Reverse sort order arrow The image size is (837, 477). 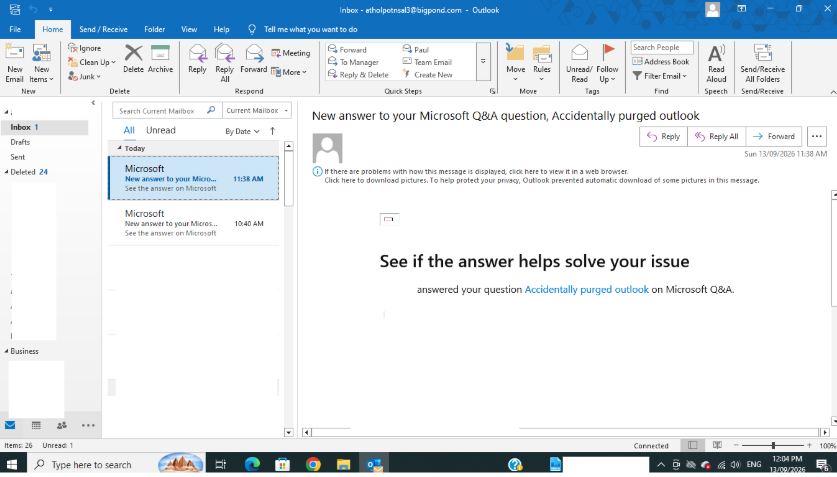(x=273, y=131)
